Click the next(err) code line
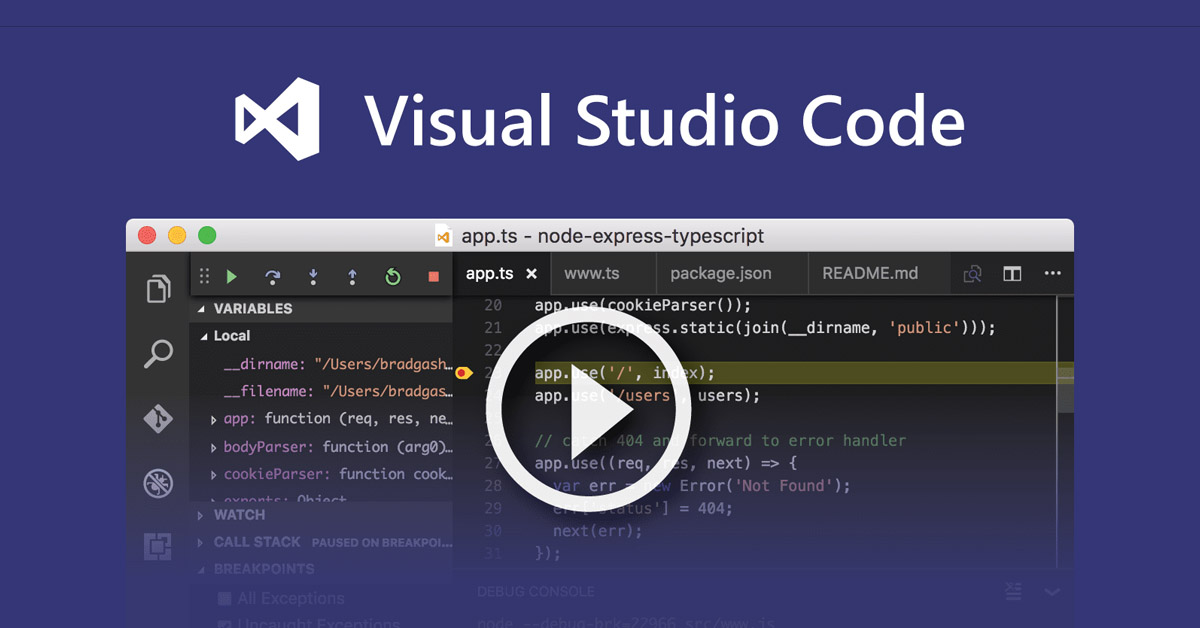1200x628 pixels. (x=598, y=531)
